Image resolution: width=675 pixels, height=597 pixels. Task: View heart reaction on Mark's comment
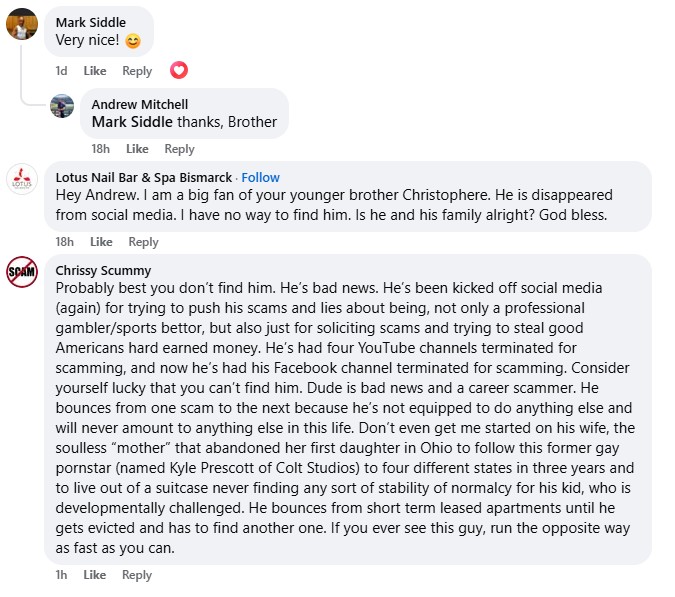[x=179, y=70]
